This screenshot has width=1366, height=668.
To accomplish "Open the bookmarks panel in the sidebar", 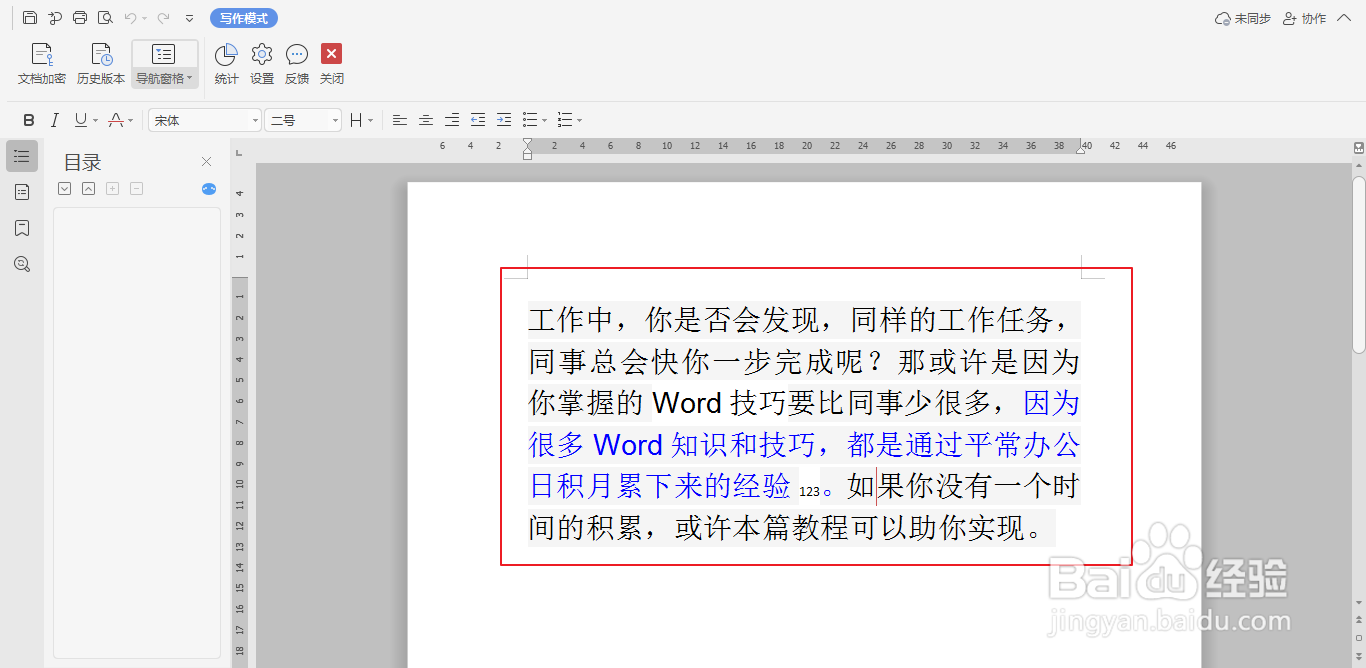I will (21, 228).
